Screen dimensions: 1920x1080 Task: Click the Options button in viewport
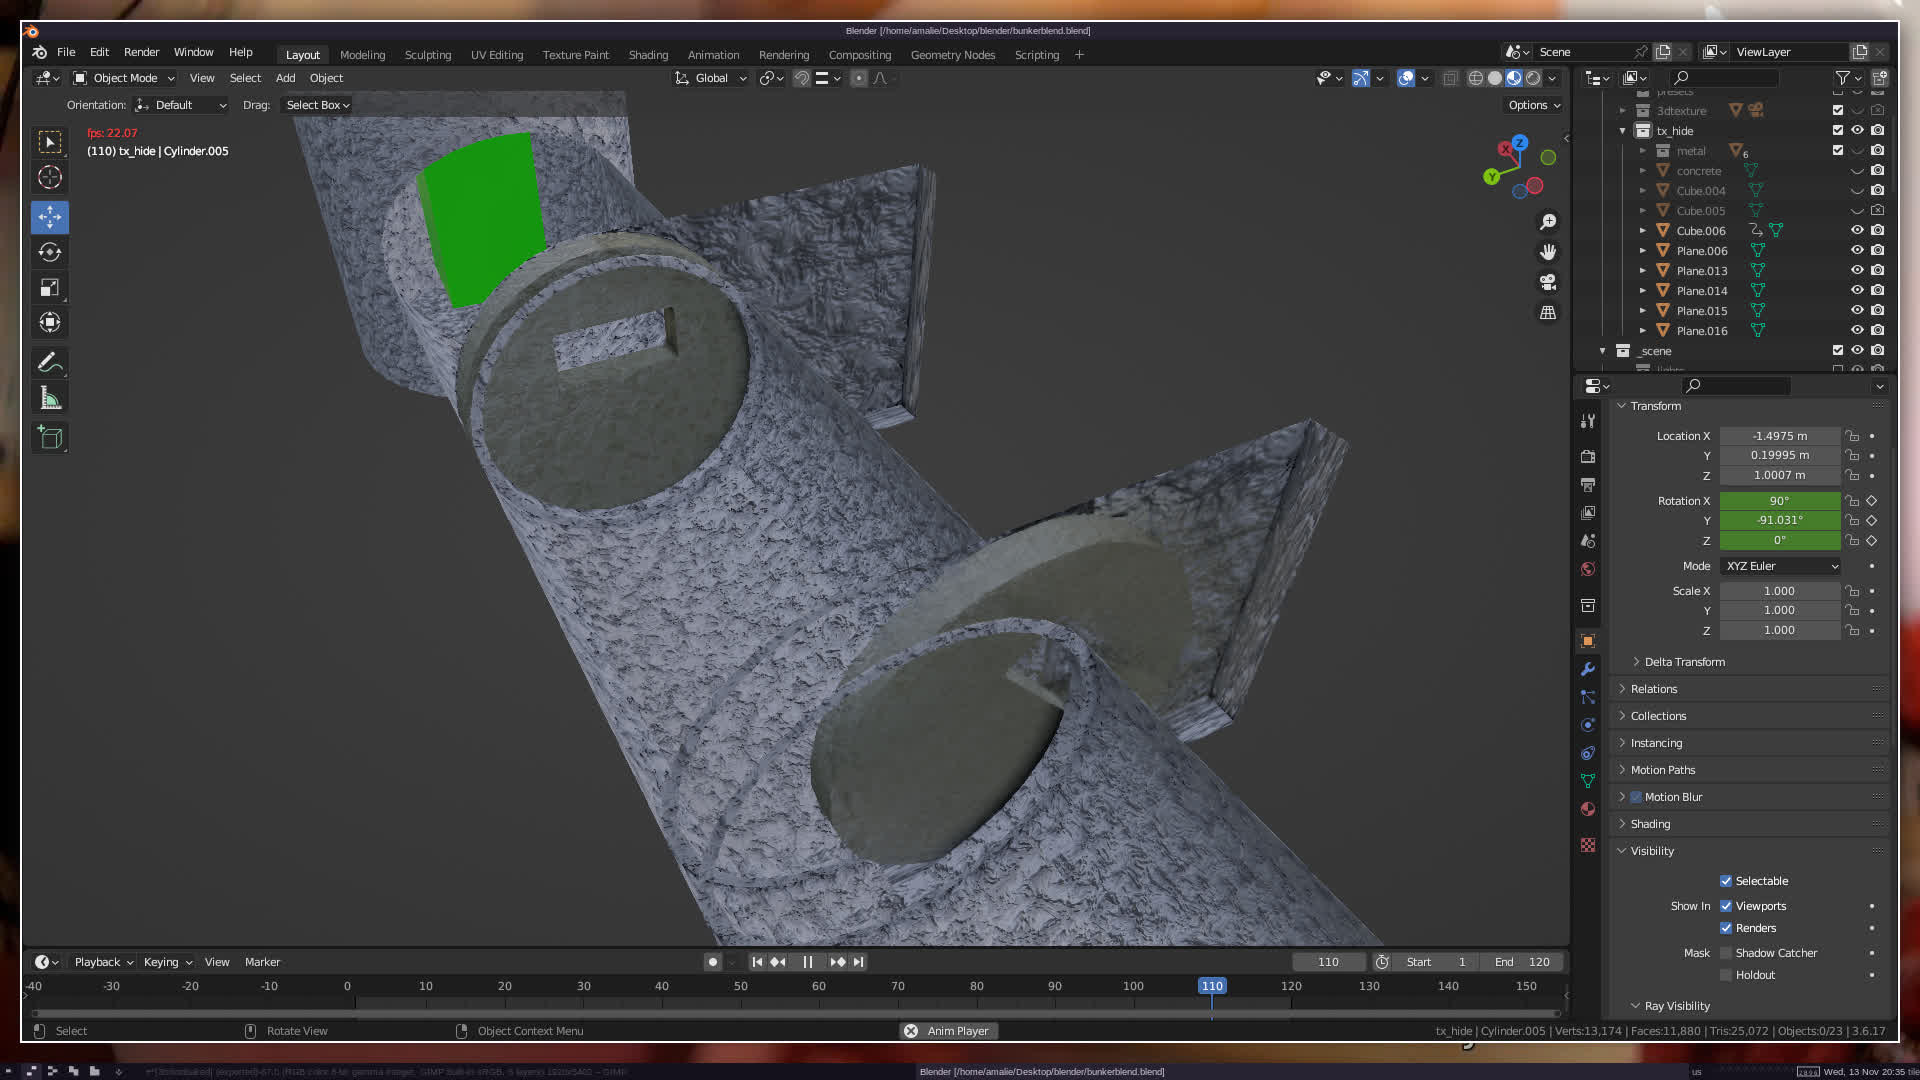(1533, 105)
